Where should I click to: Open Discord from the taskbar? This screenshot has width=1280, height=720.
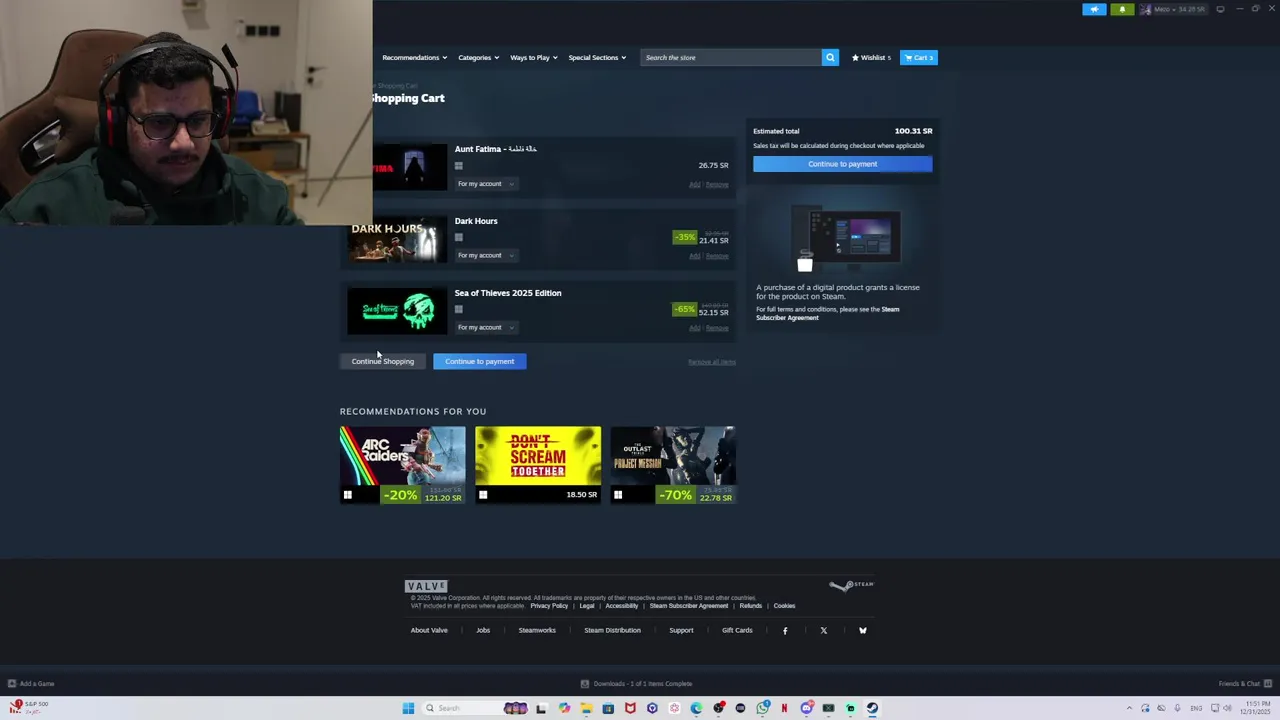[x=806, y=708]
